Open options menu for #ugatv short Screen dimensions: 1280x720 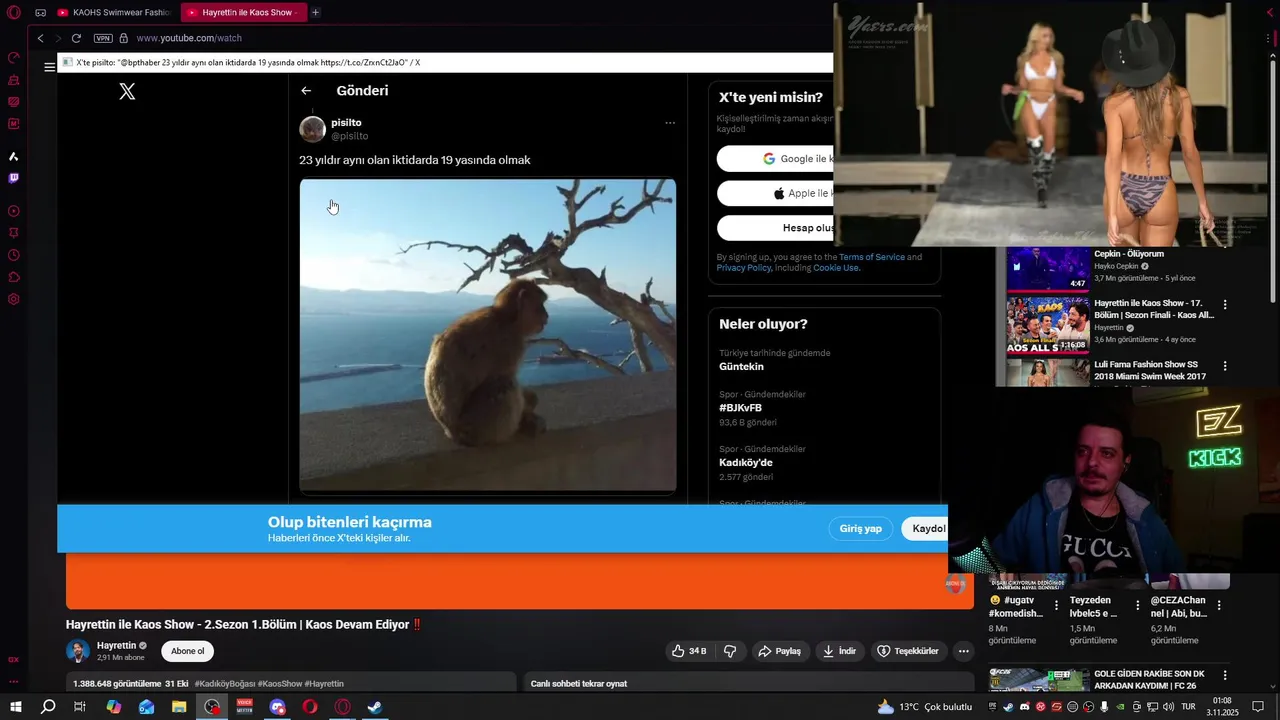point(1057,606)
